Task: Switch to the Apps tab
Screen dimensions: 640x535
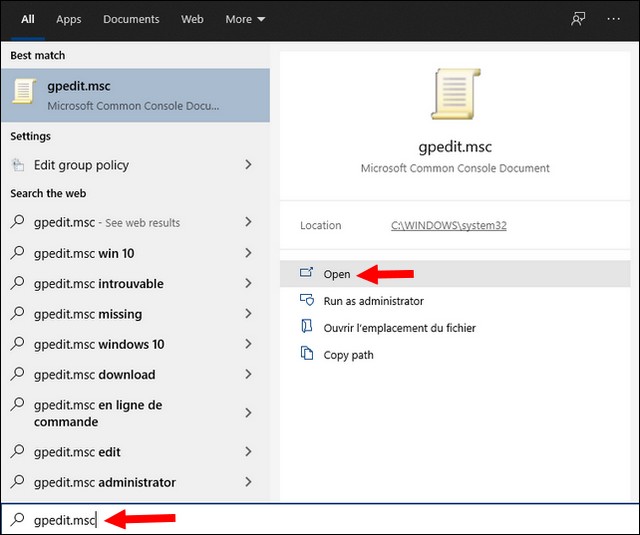Action: [x=69, y=19]
